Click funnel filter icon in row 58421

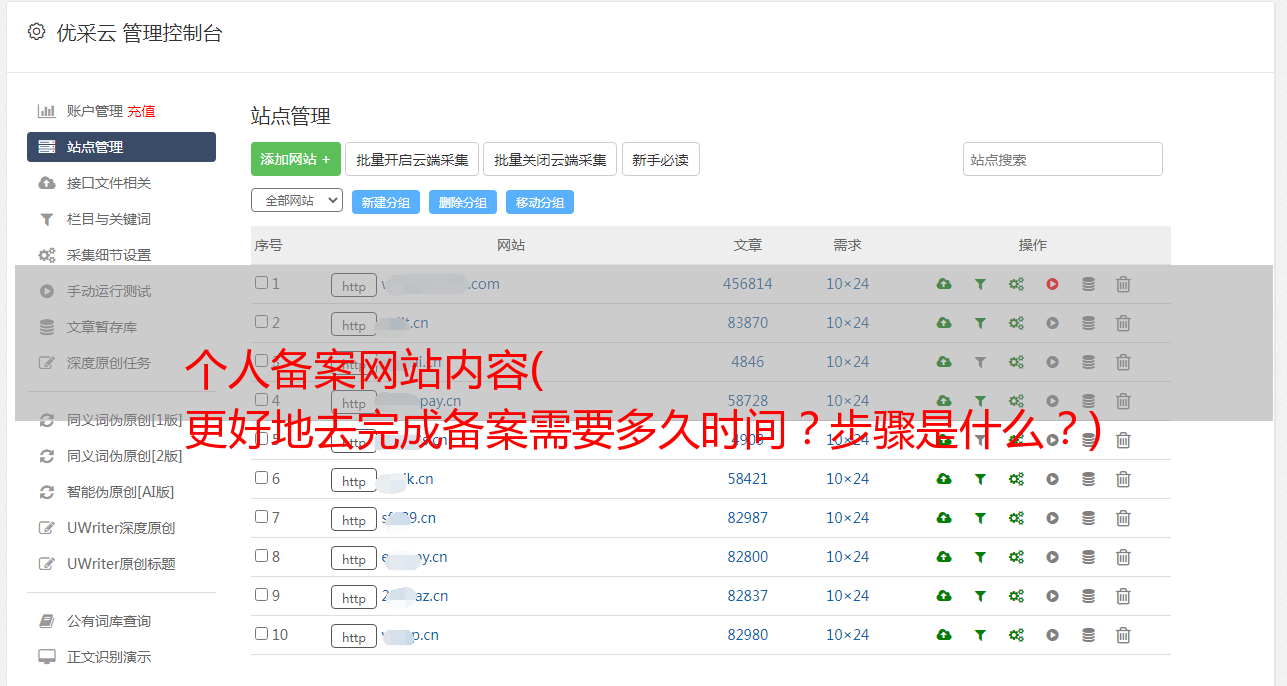tap(980, 479)
